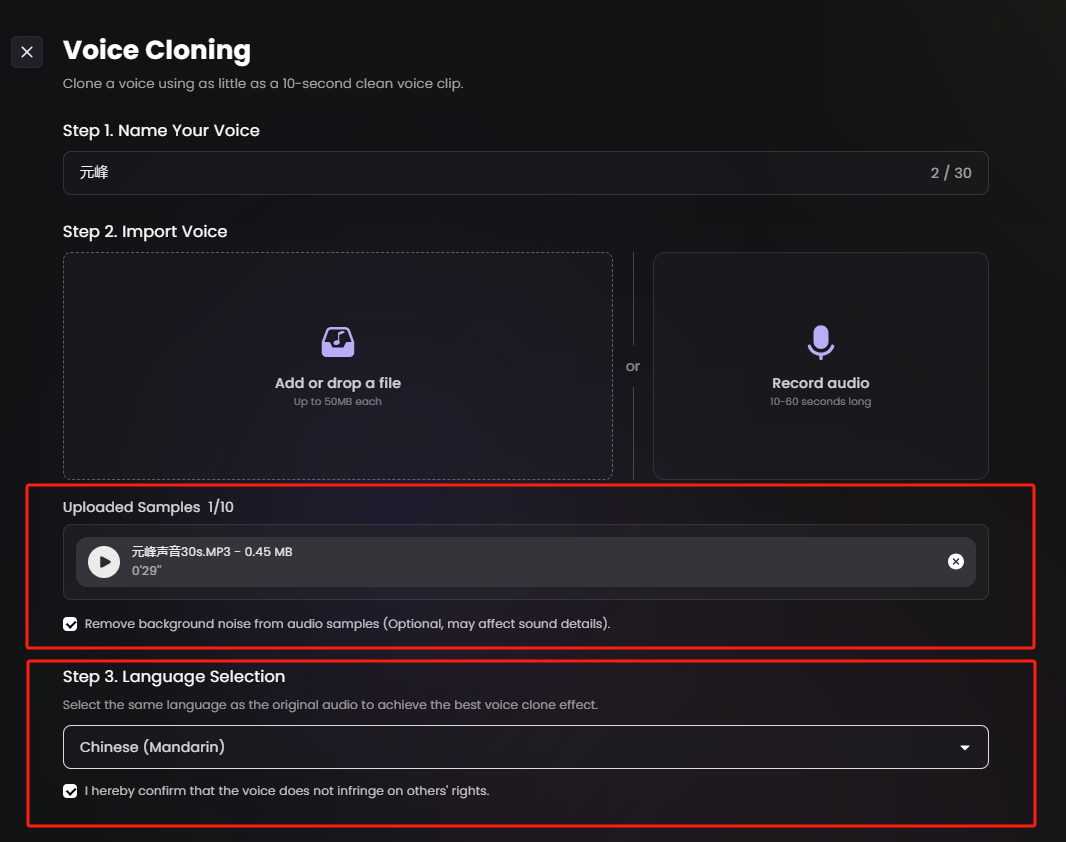The width and height of the screenshot is (1066, 842).
Task: Play the 元峰声音30s.MP3 sample
Action: pos(104,562)
